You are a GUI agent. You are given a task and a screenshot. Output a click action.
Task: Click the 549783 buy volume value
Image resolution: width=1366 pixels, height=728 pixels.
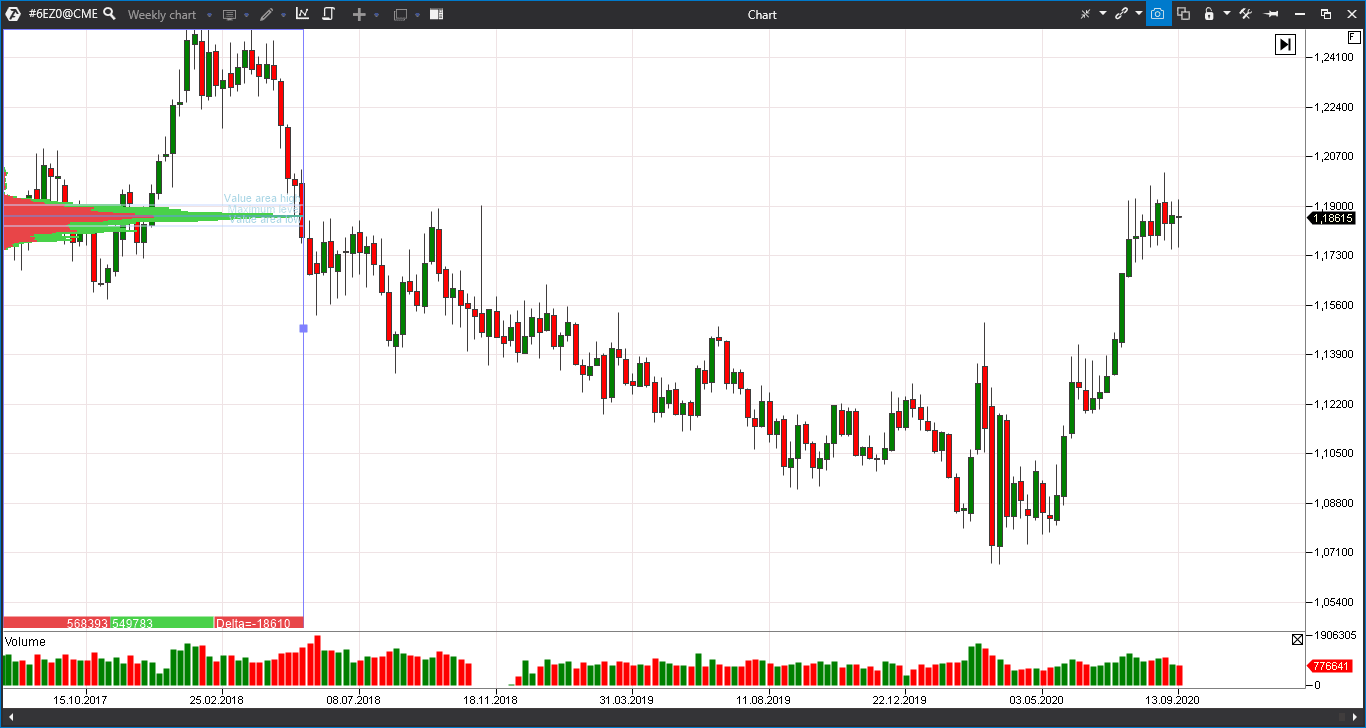click(x=133, y=623)
